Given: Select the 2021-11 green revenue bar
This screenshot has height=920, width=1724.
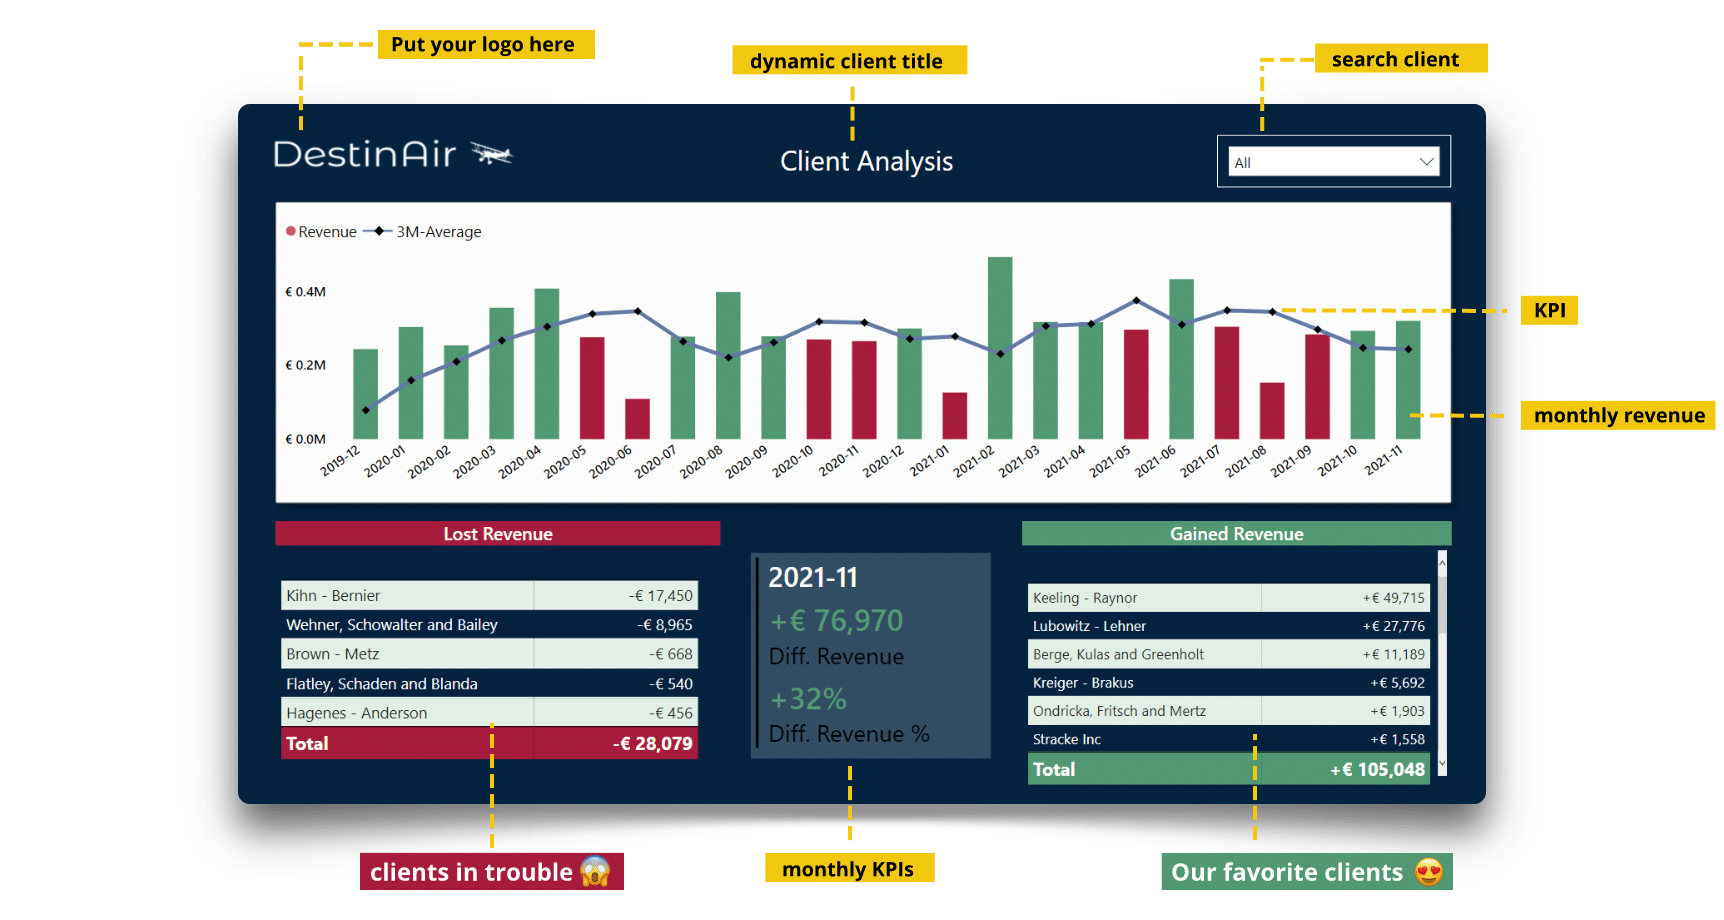Looking at the screenshot, I should pos(1408,379).
